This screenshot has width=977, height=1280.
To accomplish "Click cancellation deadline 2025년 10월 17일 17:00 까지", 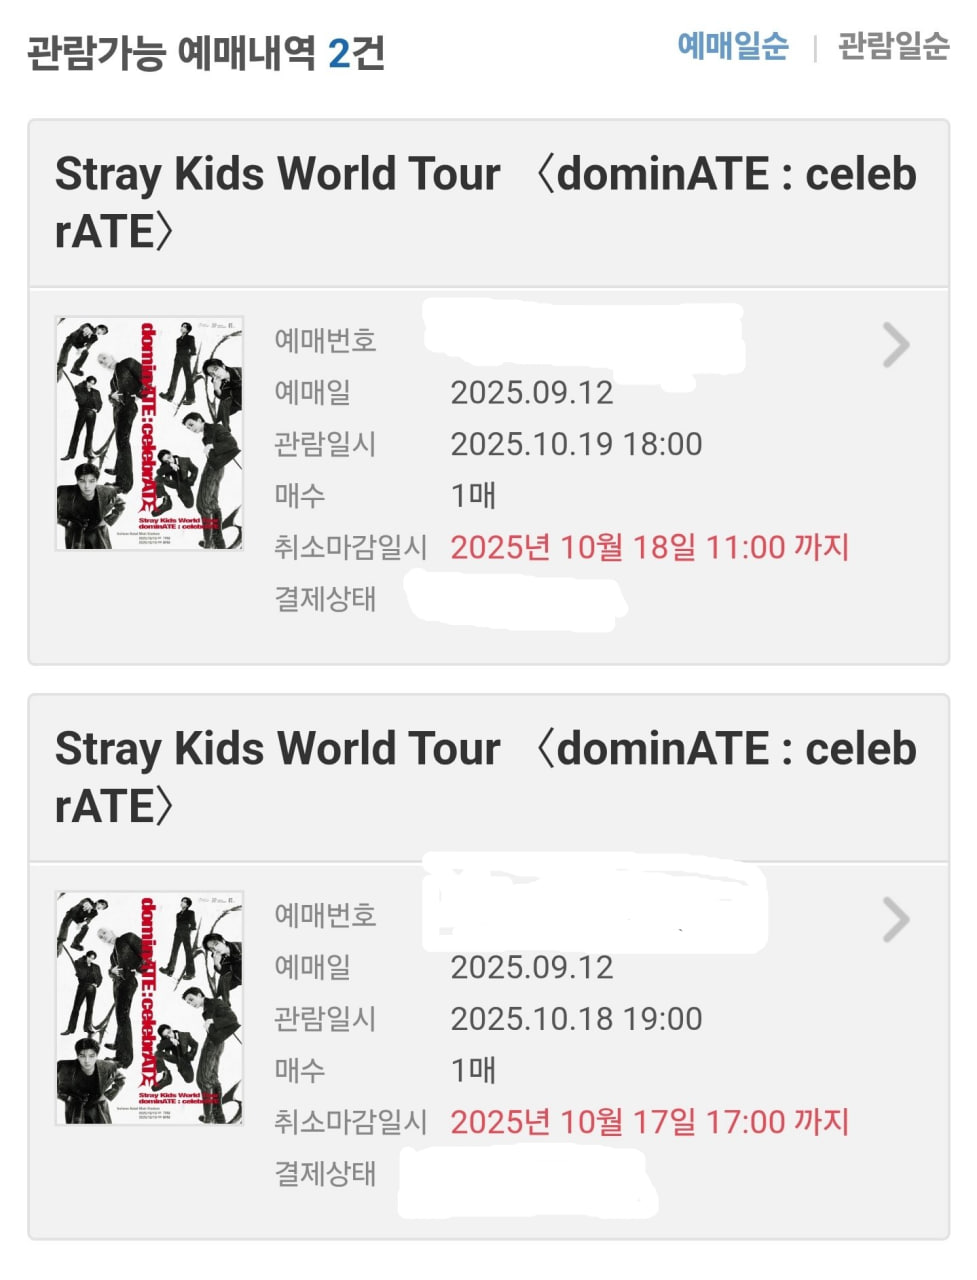I will [x=649, y=1122].
